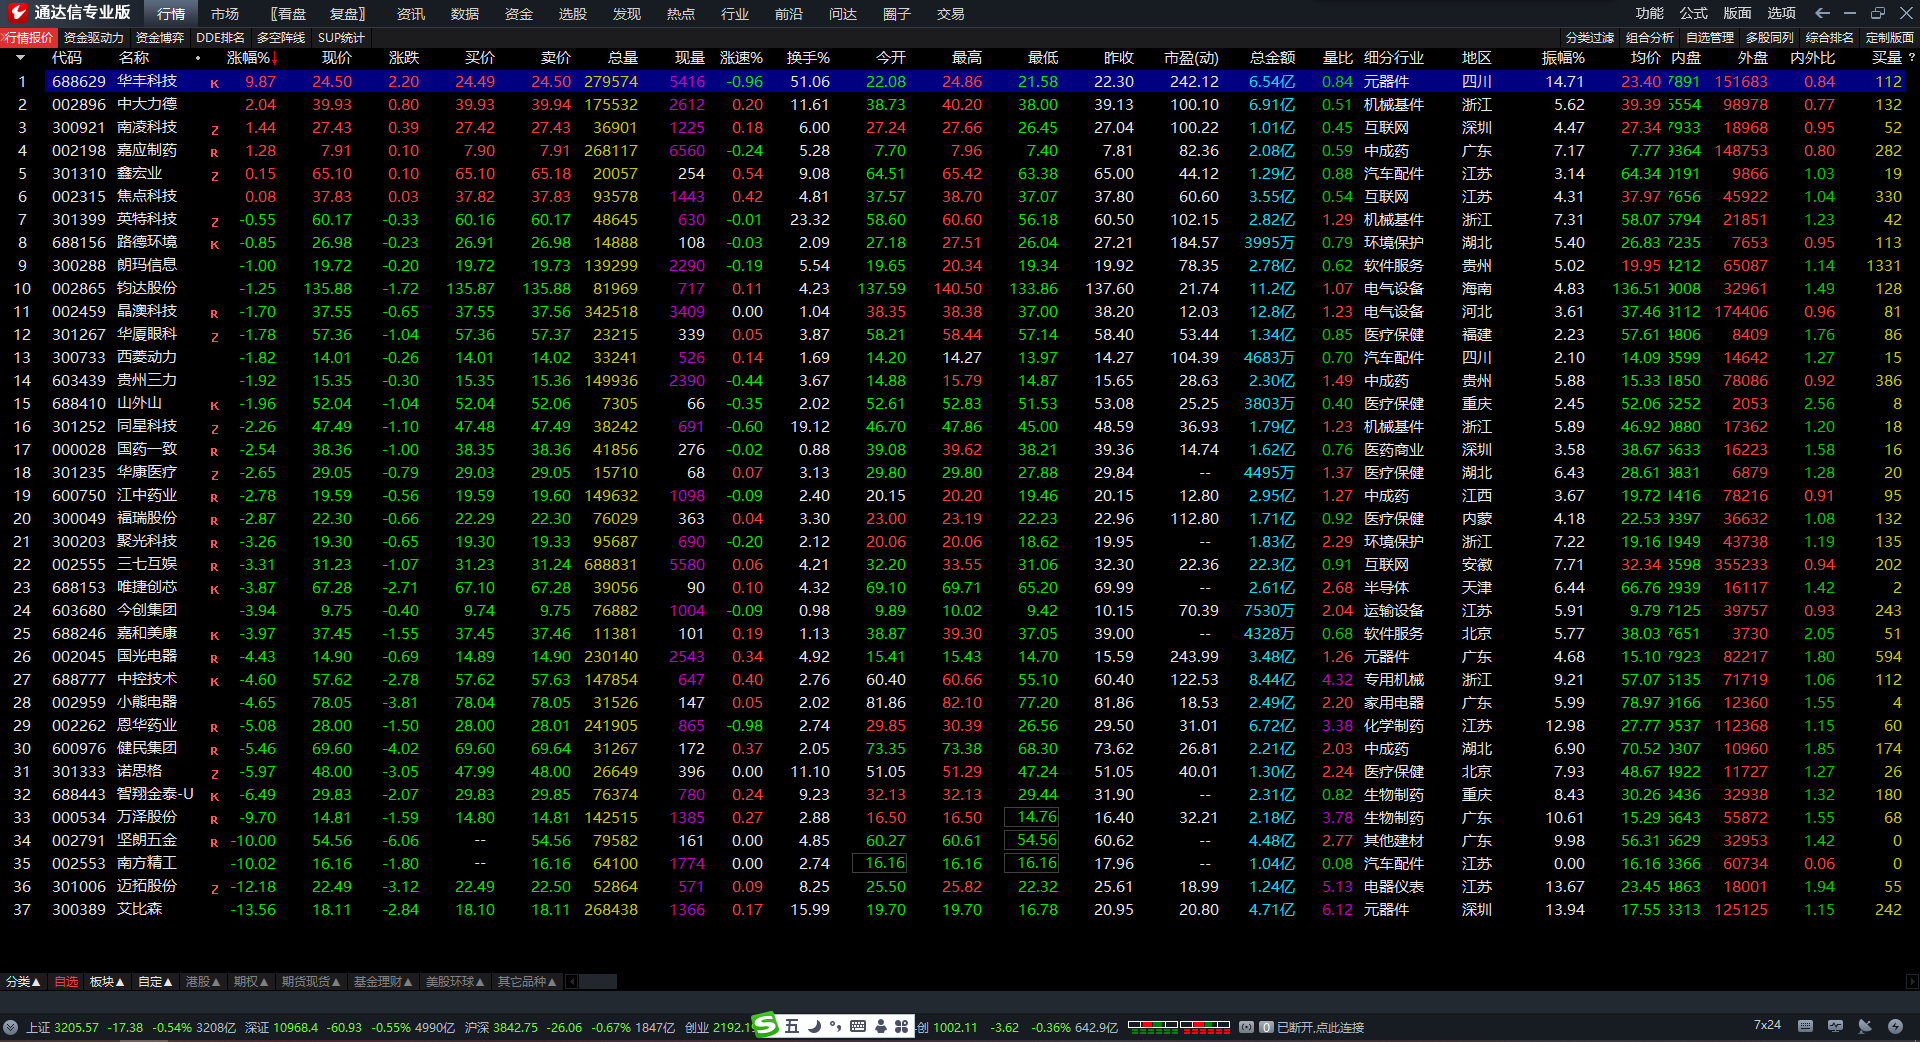The width and height of the screenshot is (1920, 1042).
Task: Open the 交易 top menu
Action: [951, 14]
